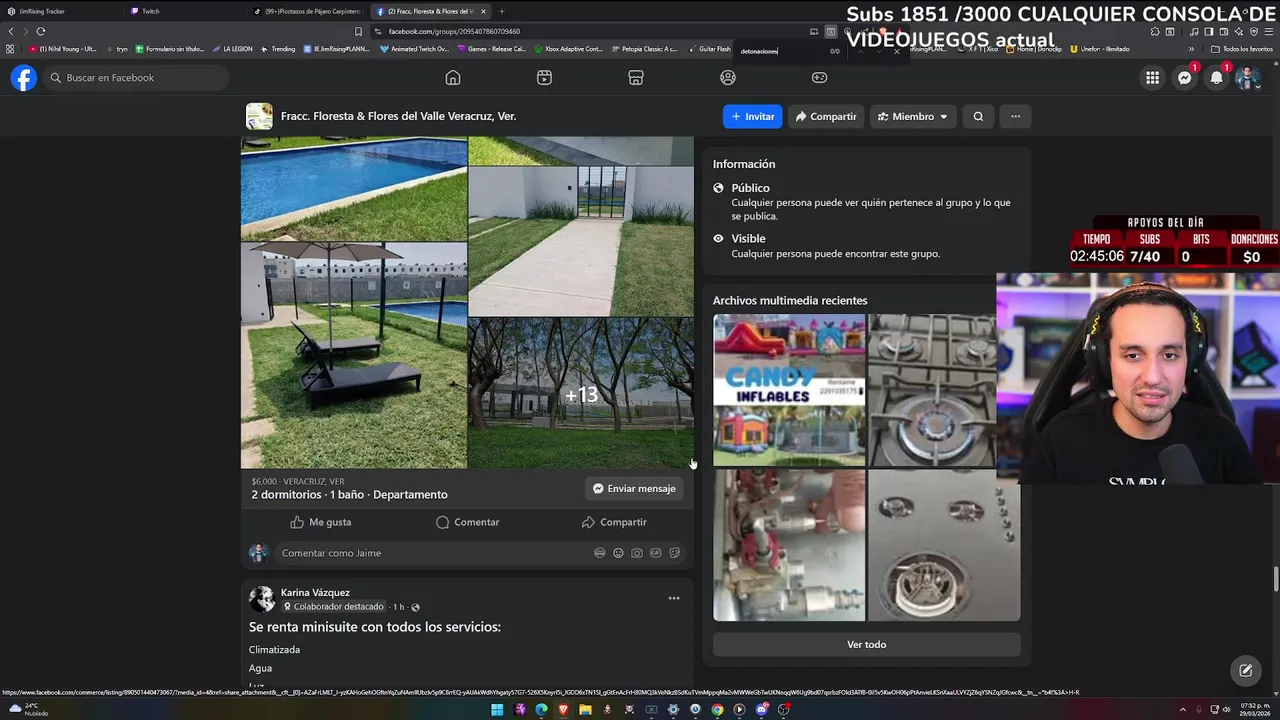Open the 2 dormitorios listing title
Image resolution: width=1280 pixels, height=720 pixels.
349,494
